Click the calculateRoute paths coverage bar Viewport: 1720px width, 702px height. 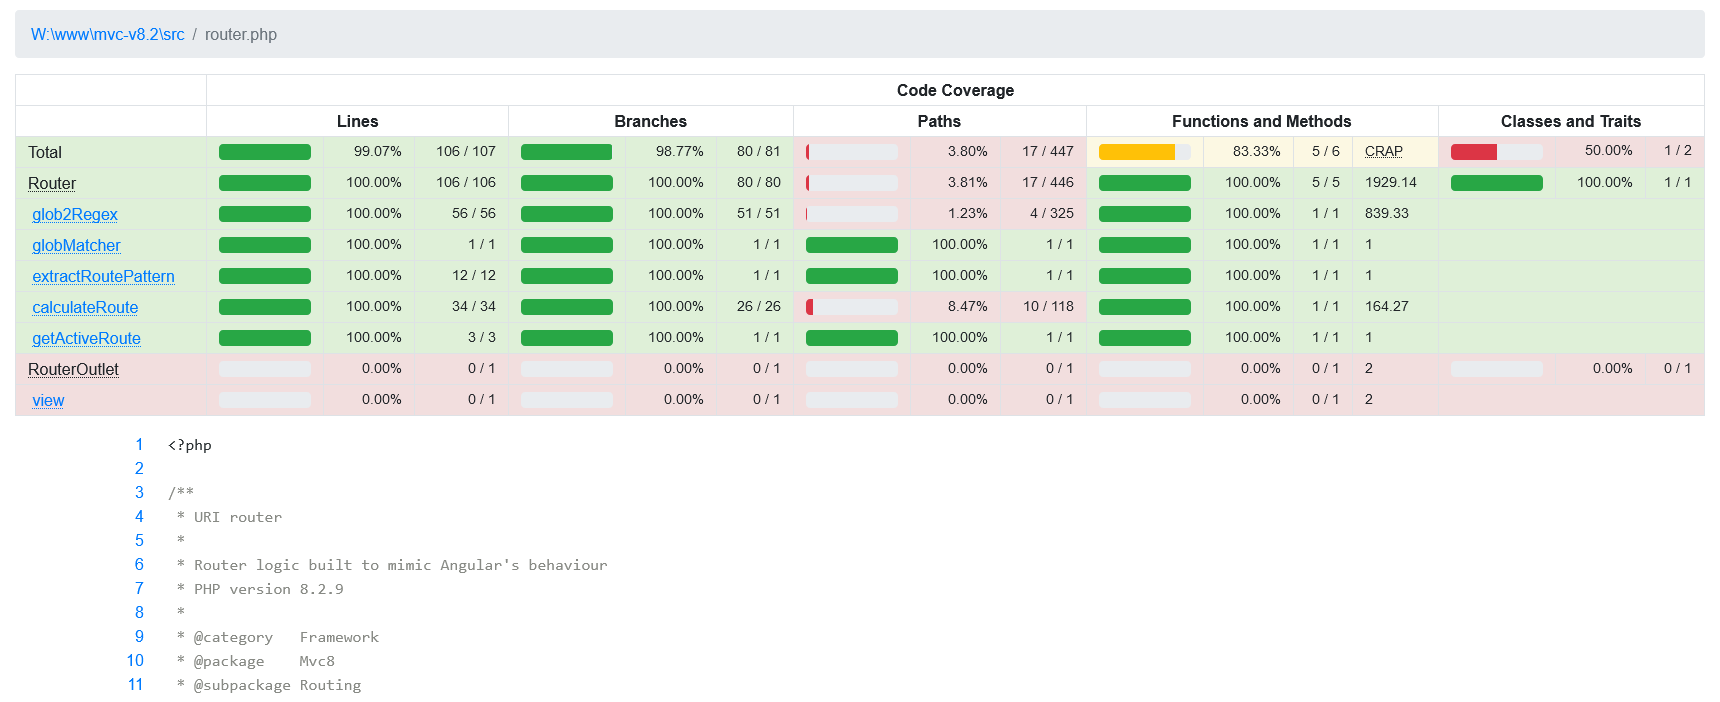851,307
